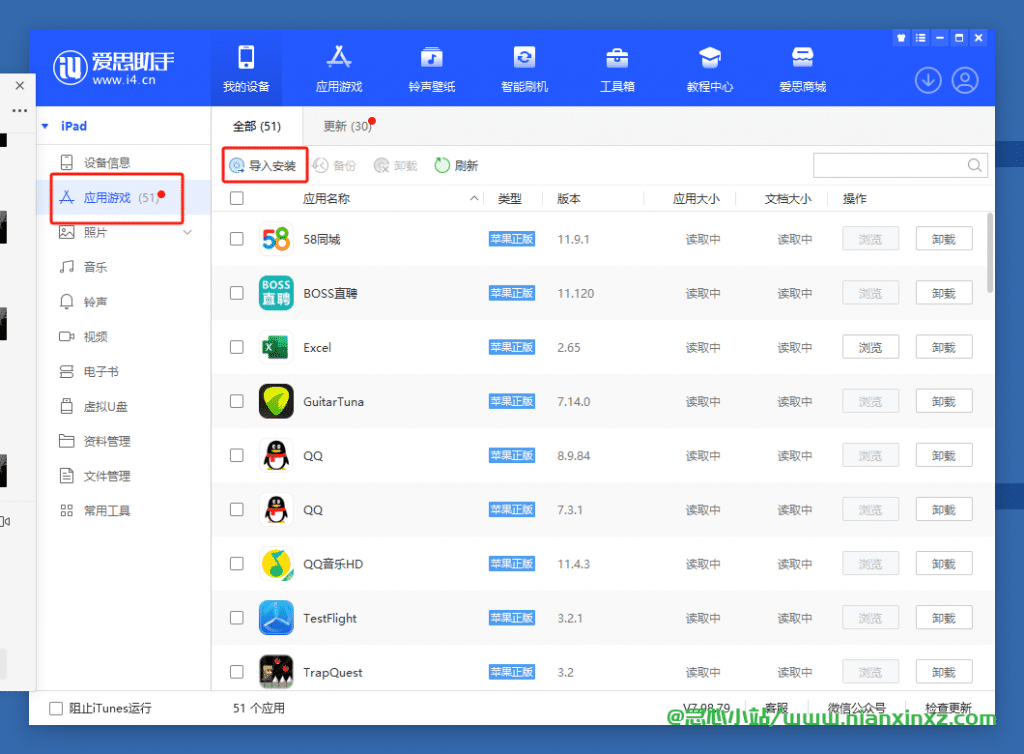Select 文件管理 in sidebar
1024x754 pixels.
click(106, 476)
